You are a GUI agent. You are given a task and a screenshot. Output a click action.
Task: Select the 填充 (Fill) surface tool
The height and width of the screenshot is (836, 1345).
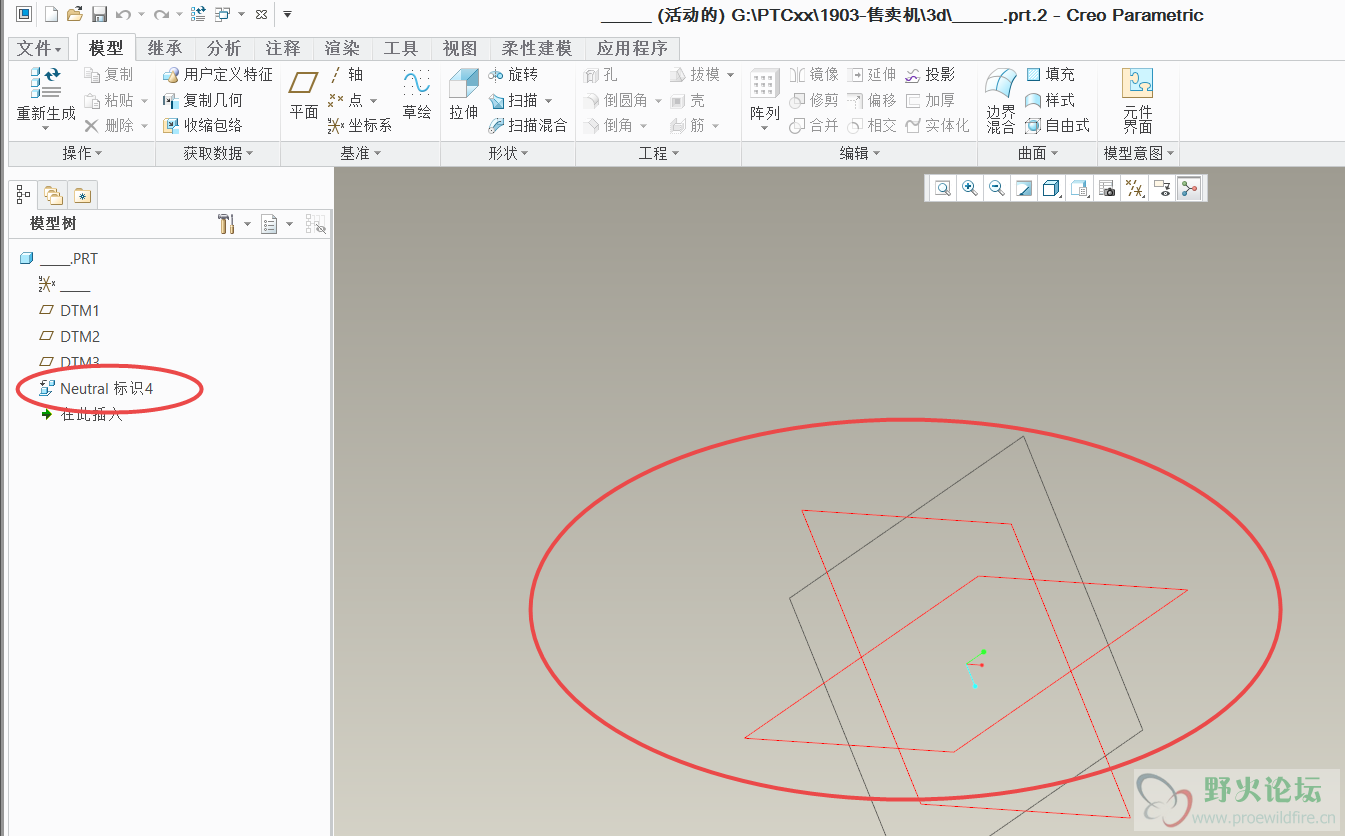pos(1051,75)
